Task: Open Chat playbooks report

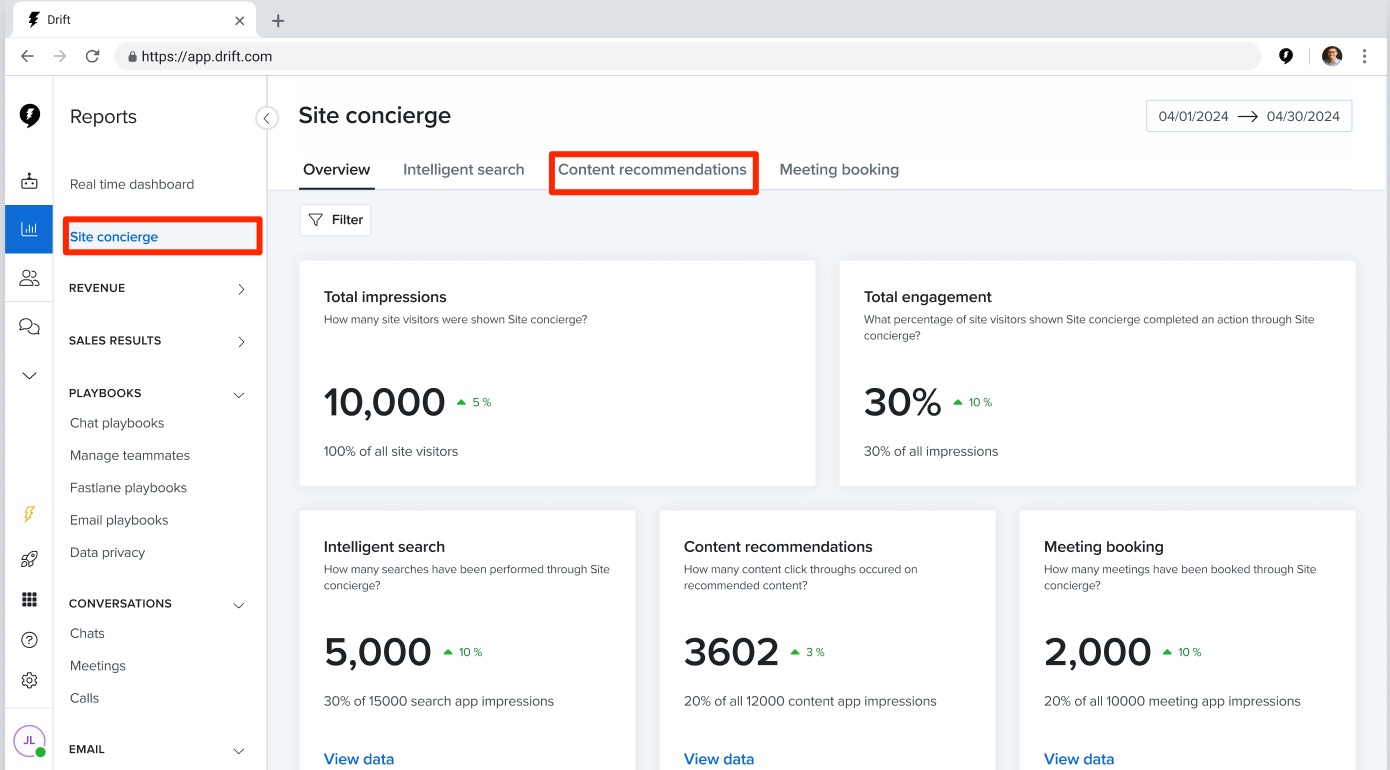Action: 117,423
